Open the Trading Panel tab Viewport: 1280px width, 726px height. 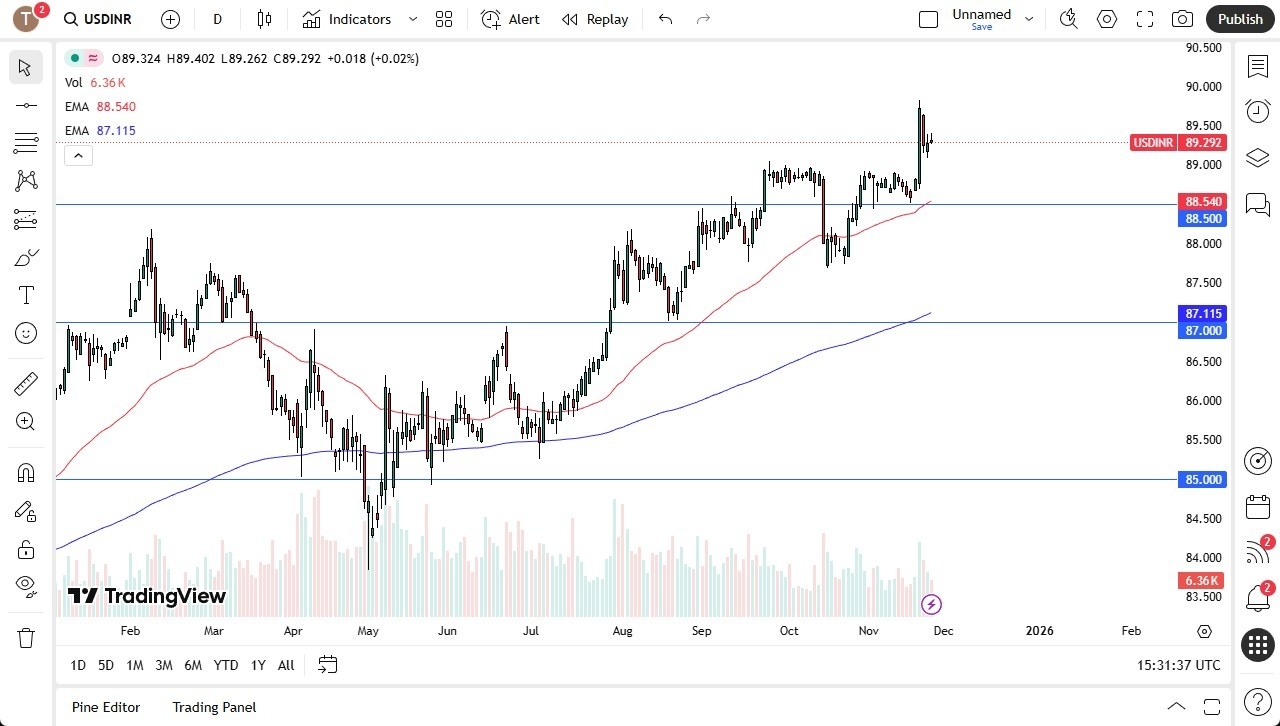click(213, 707)
